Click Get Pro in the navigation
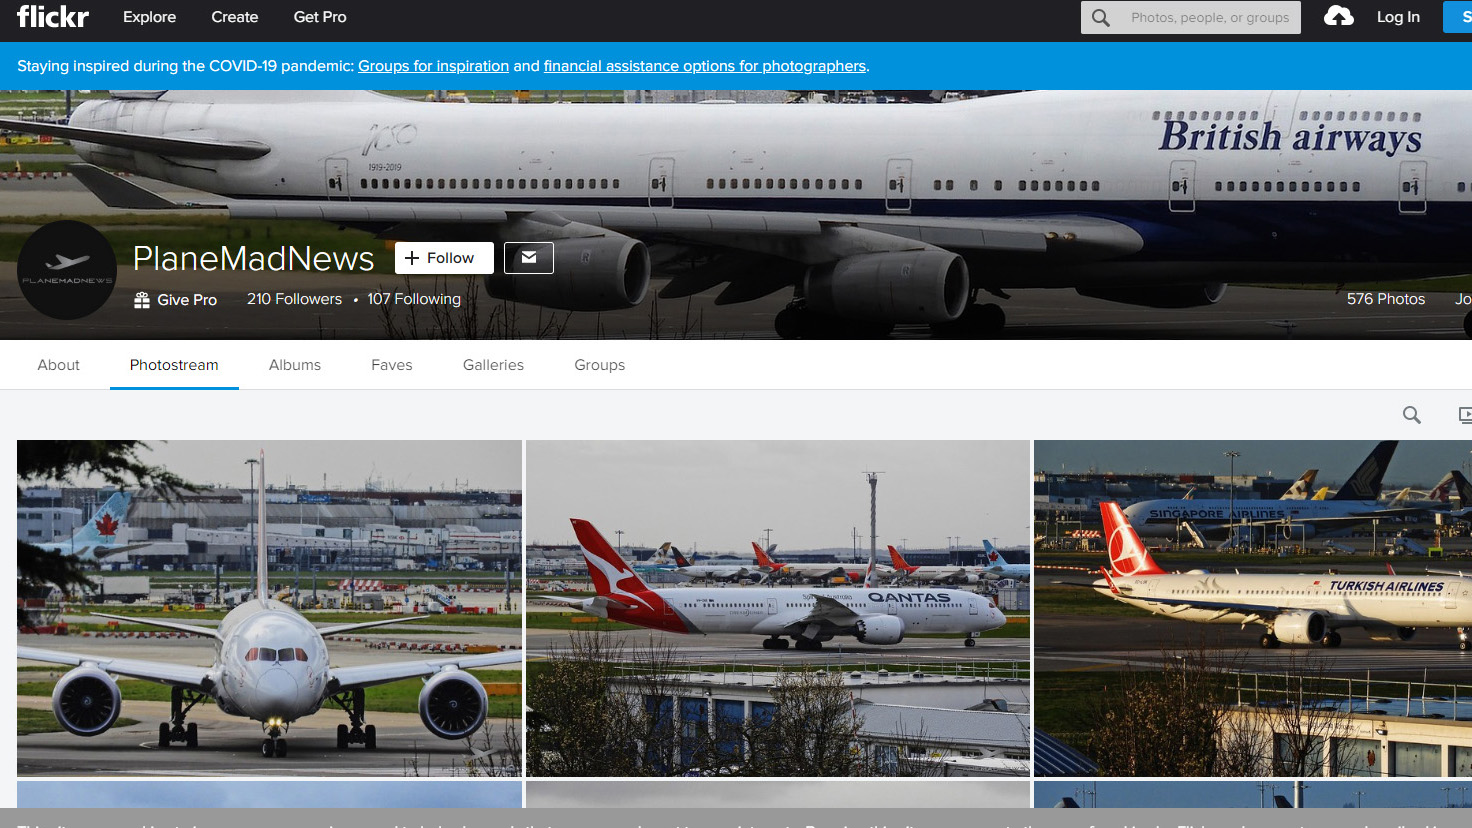 point(320,17)
